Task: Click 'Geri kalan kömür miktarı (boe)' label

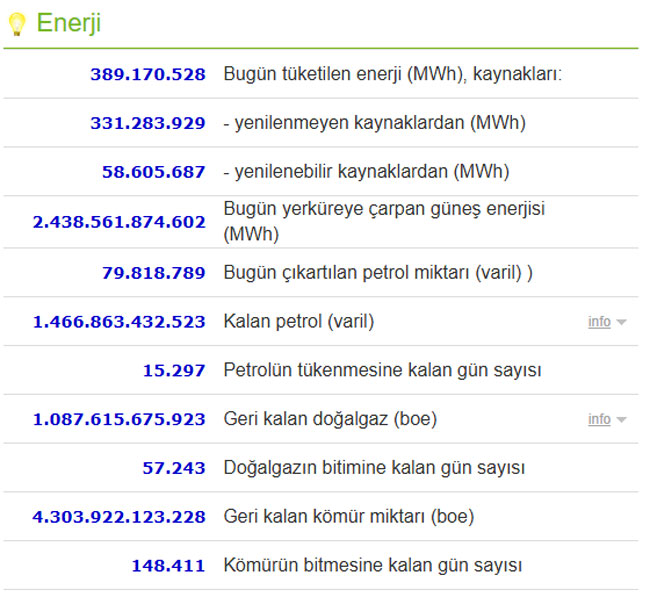Action: pos(348,517)
